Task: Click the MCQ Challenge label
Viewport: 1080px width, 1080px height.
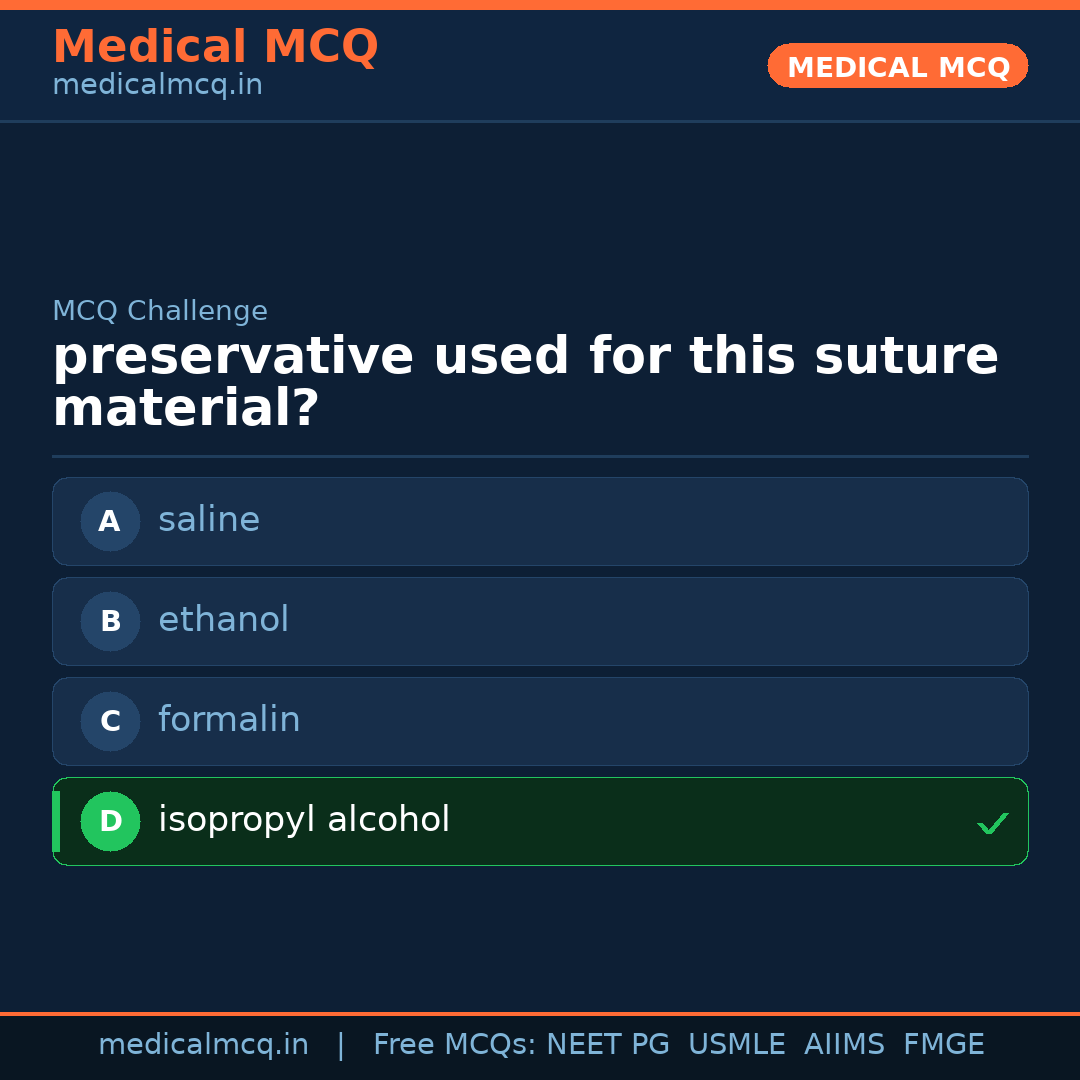Action: [160, 311]
